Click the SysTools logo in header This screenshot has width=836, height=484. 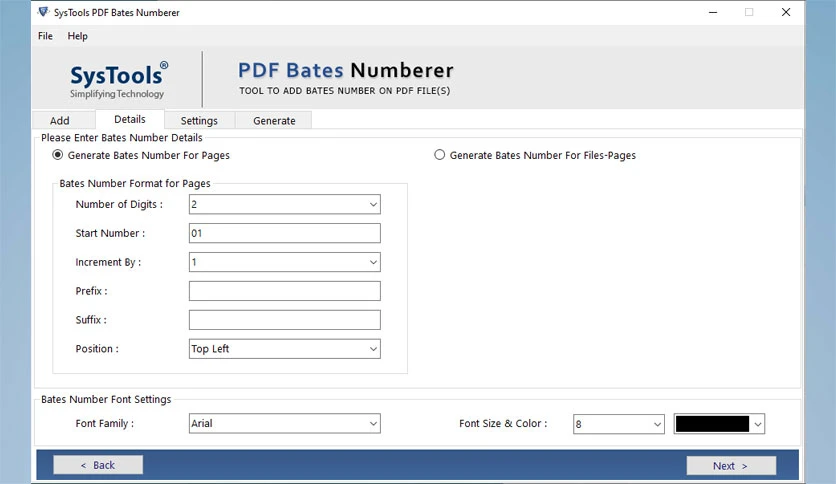click(x=118, y=80)
